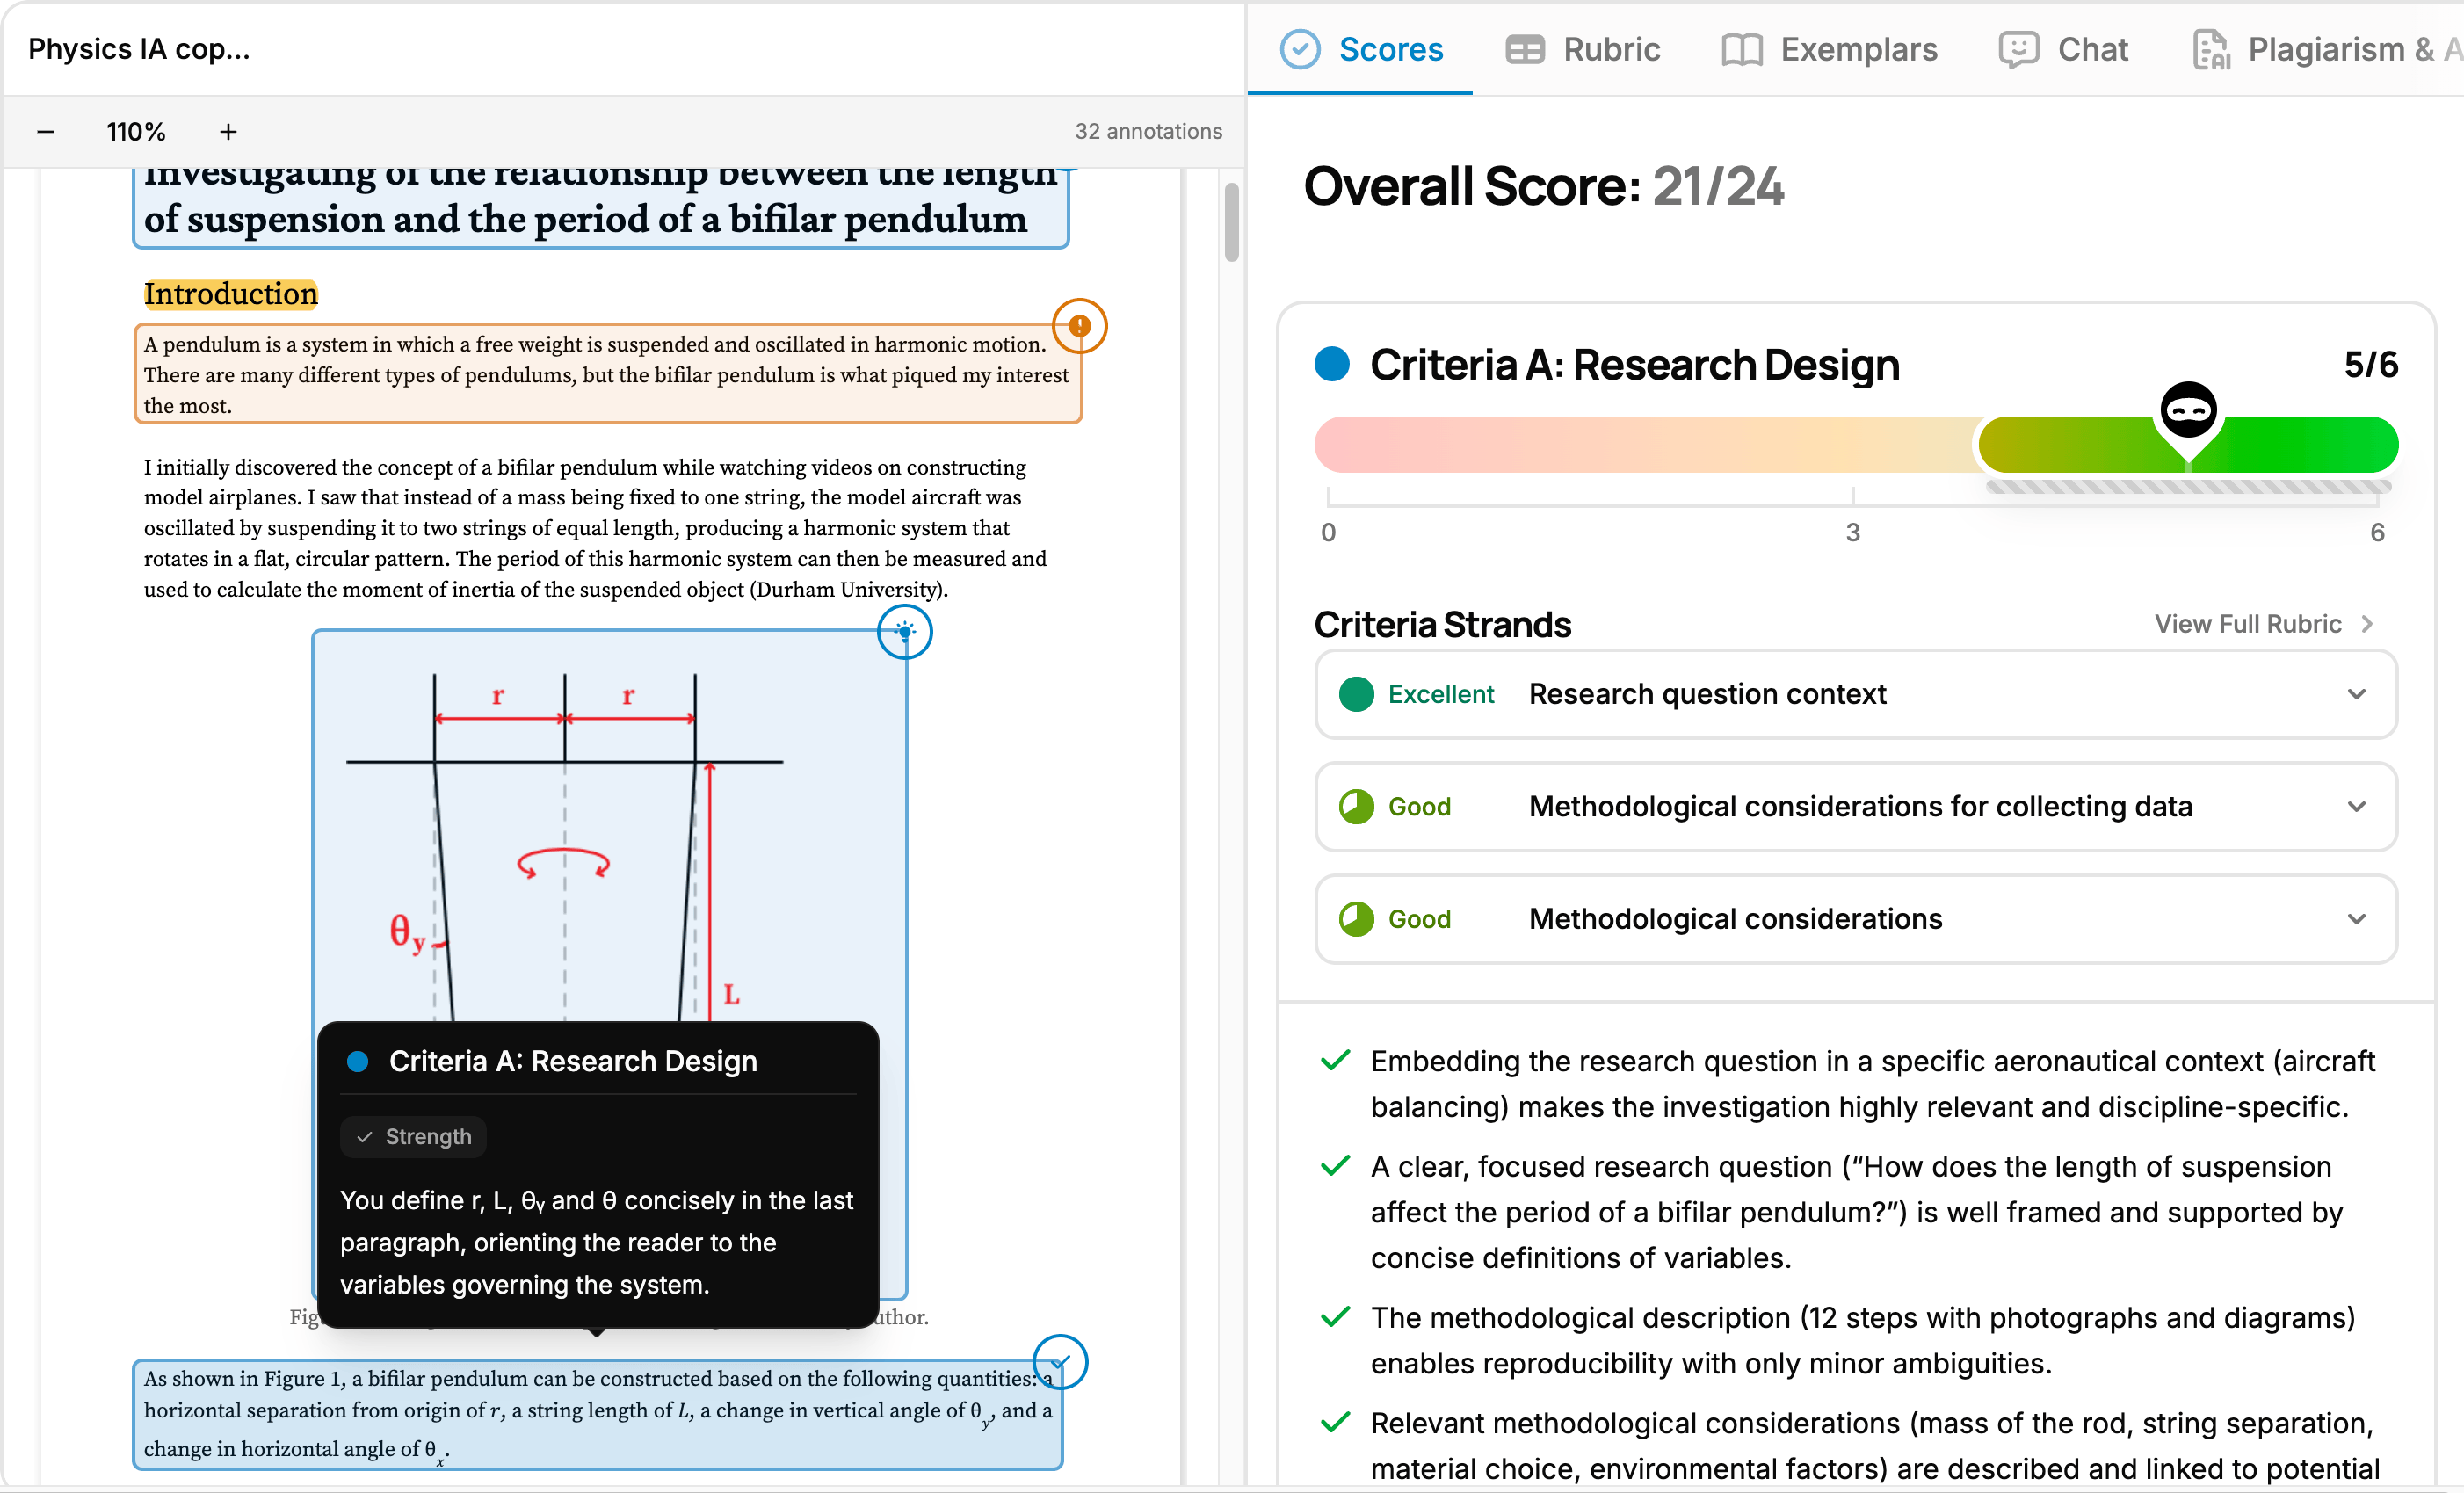The height and width of the screenshot is (1493, 2464).
Task: Click the Plagiarism & AI document icon
Action: pyautogui.click(x=2210, y=48)
